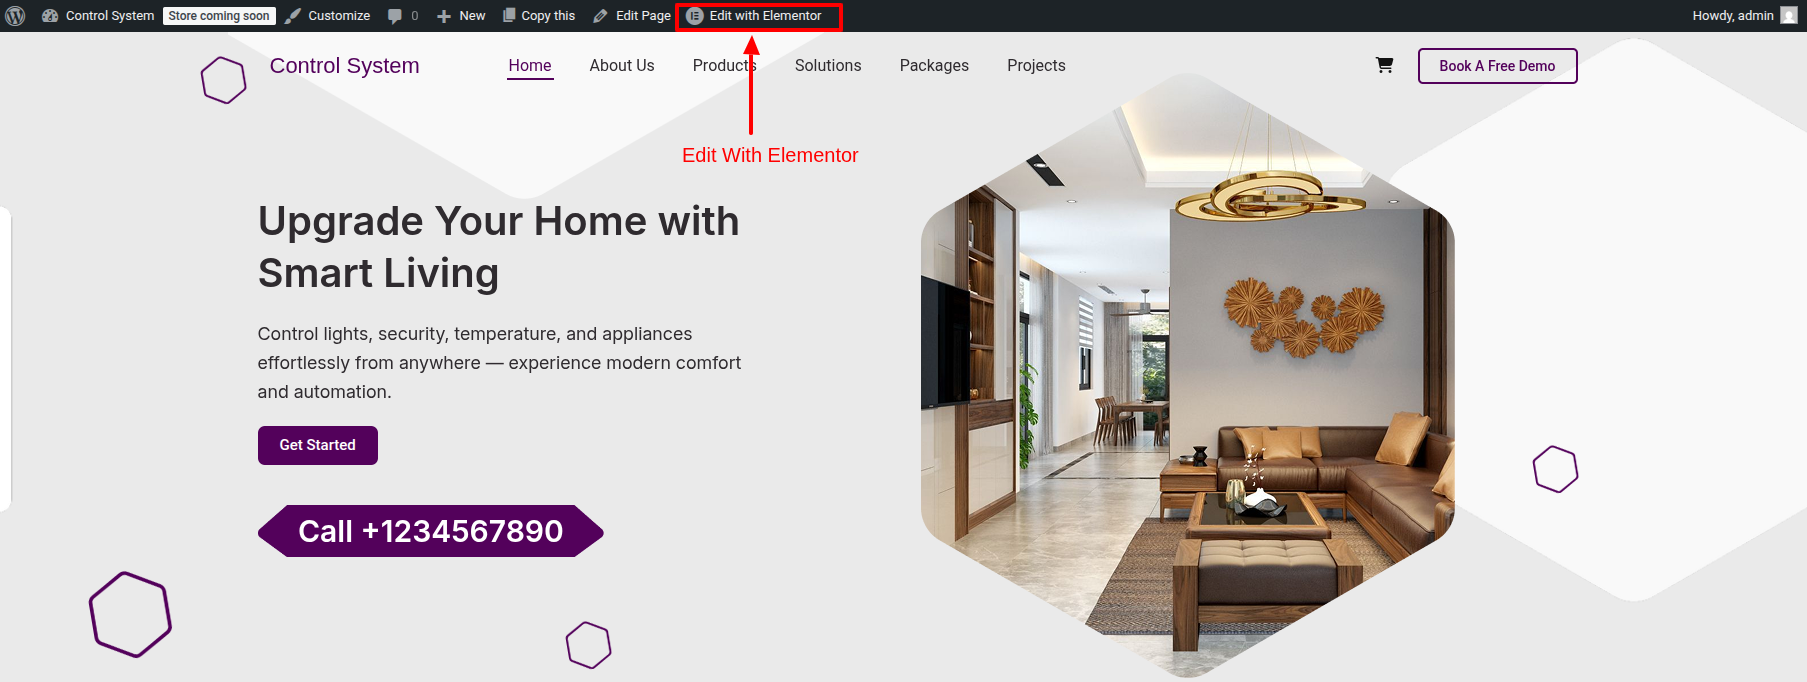The height and width of the screenshot is (682, 1807).
Task: Open the shopping cart icon
Action: (x=1384, y=65)
